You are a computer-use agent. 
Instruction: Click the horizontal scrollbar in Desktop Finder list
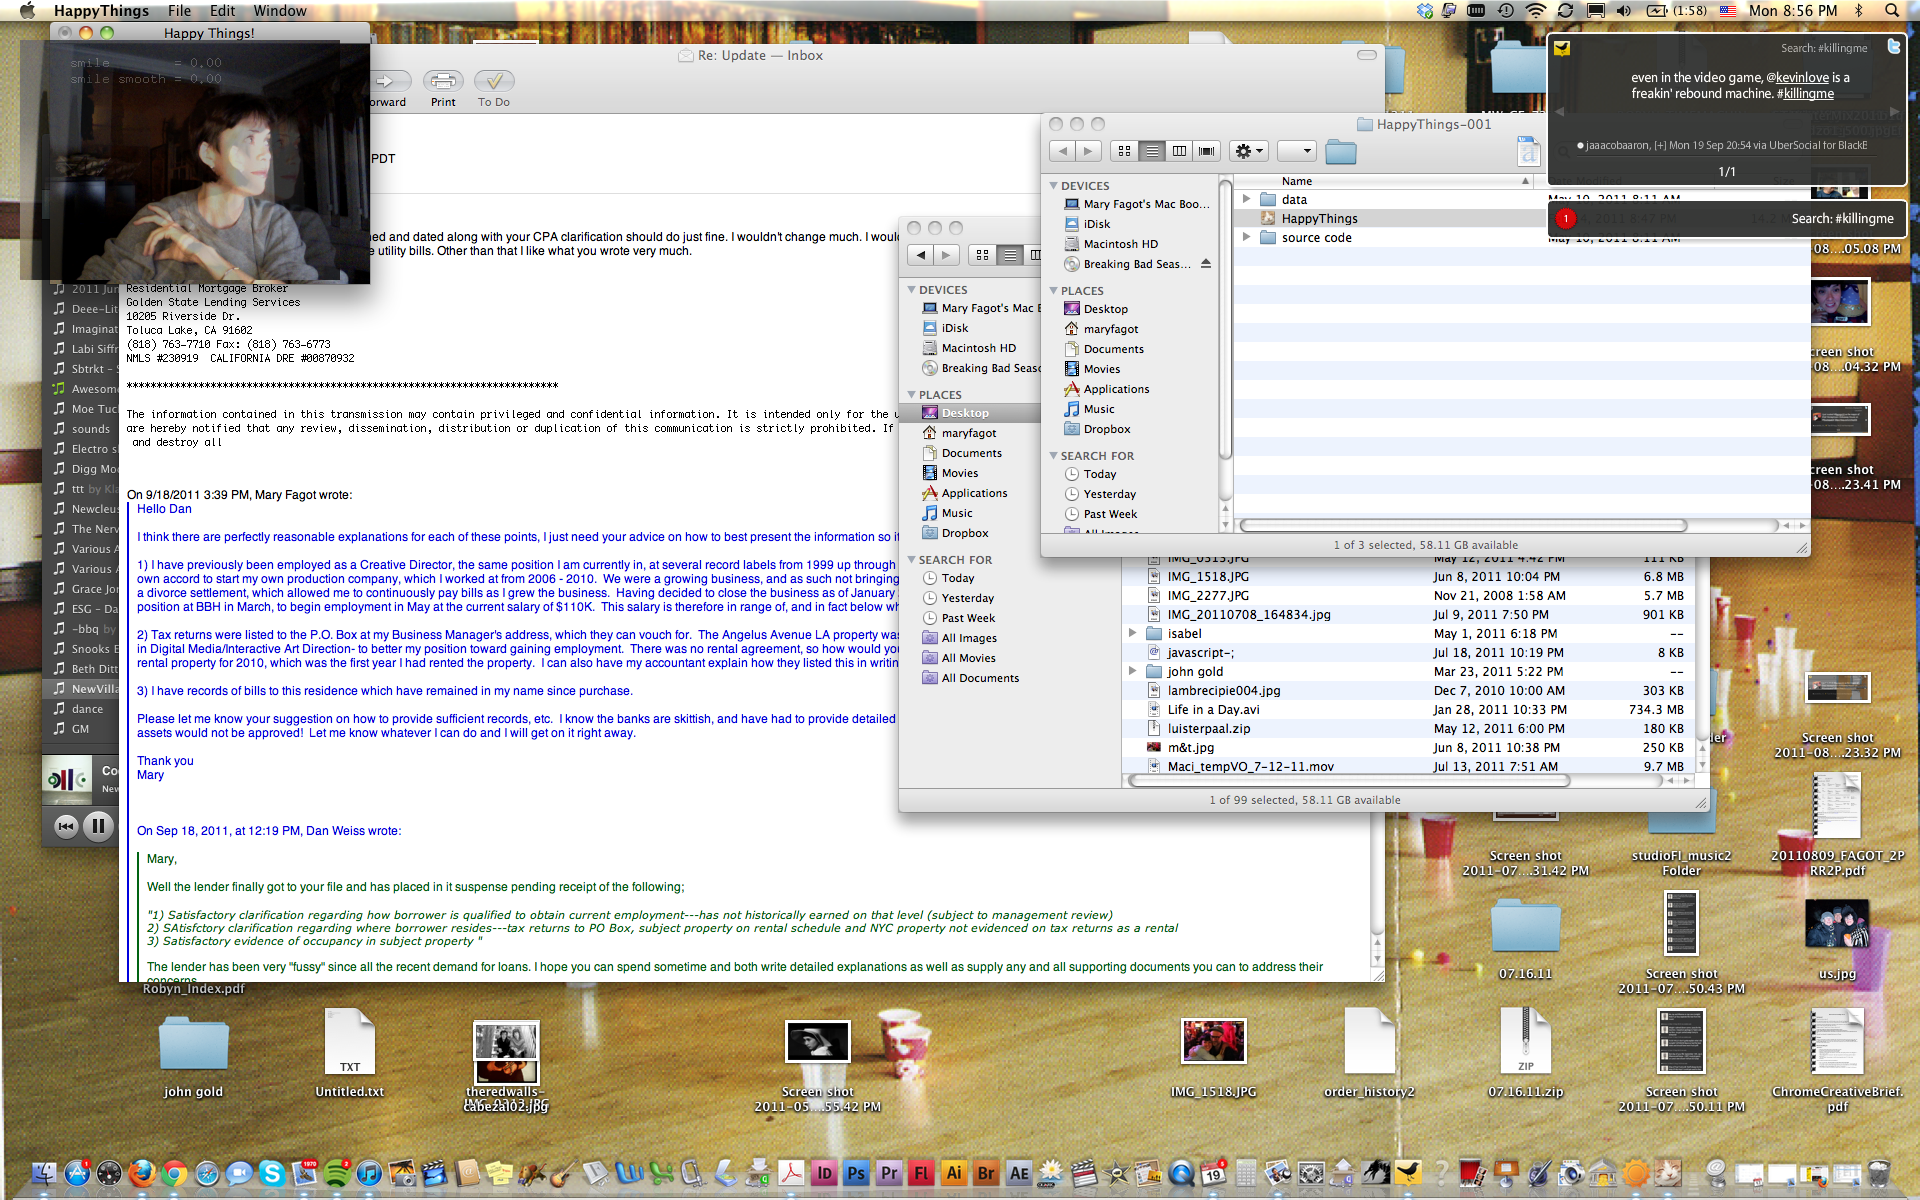point(1349,781)
